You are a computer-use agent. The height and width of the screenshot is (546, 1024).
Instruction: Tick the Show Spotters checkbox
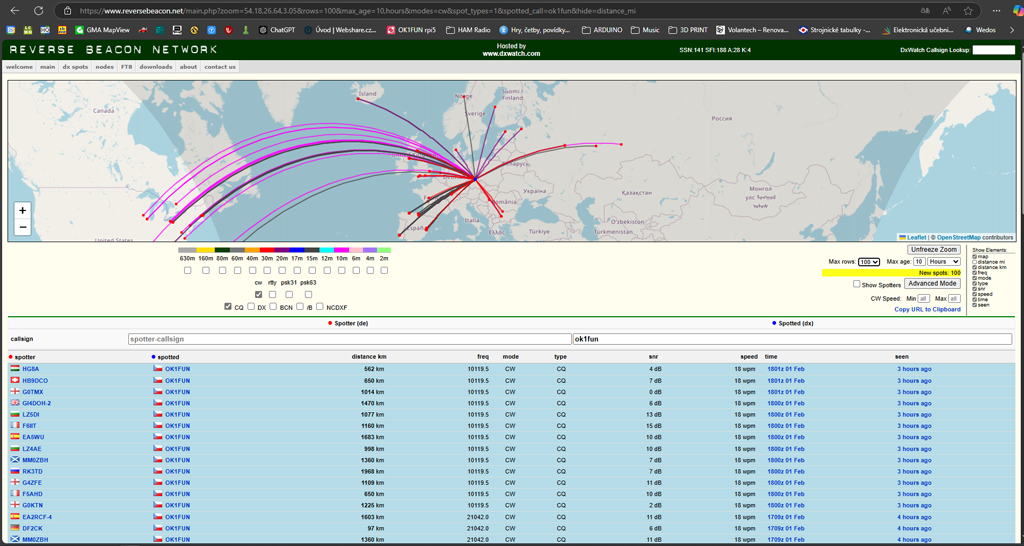point(856,284)
